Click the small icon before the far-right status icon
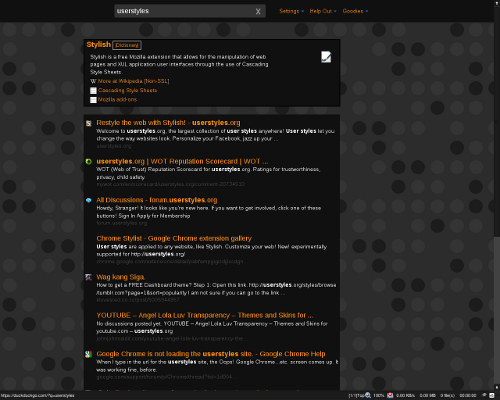The width and height of the screenshot is (500, 400). 484,395
